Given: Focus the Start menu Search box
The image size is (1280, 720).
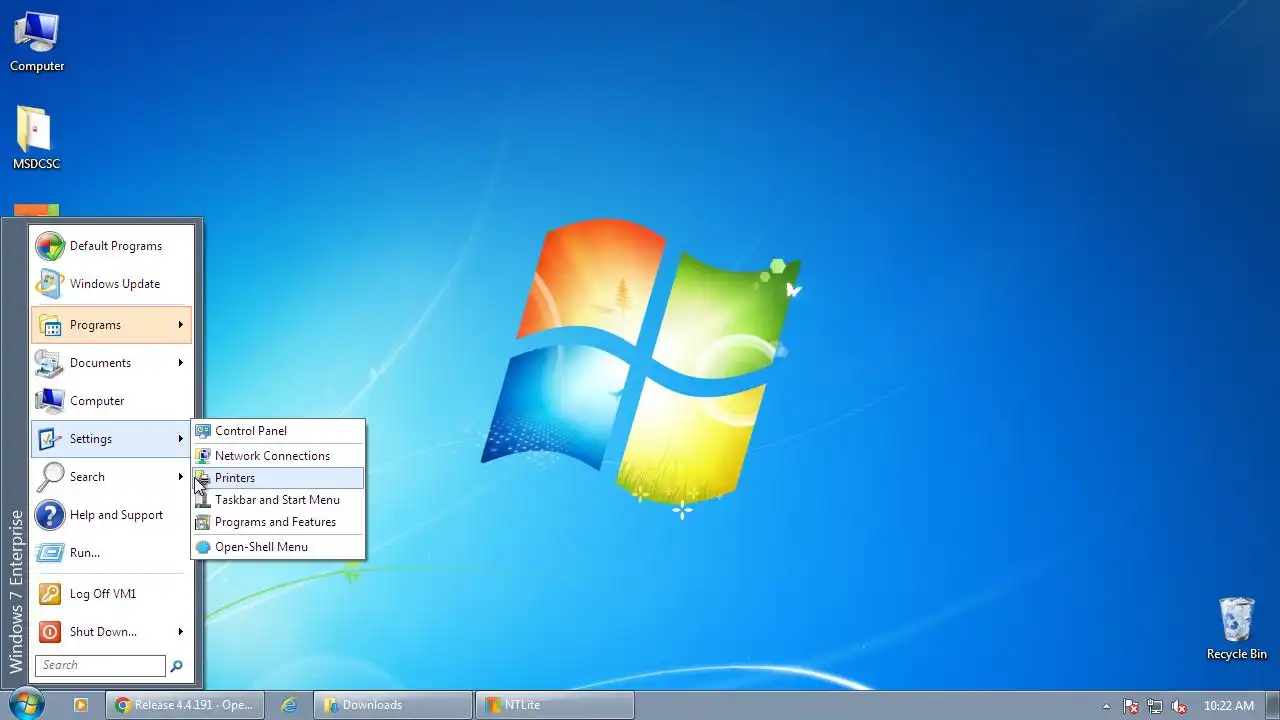Looking at the screenshot, I should pyautogui.click(x=100, y=665).
